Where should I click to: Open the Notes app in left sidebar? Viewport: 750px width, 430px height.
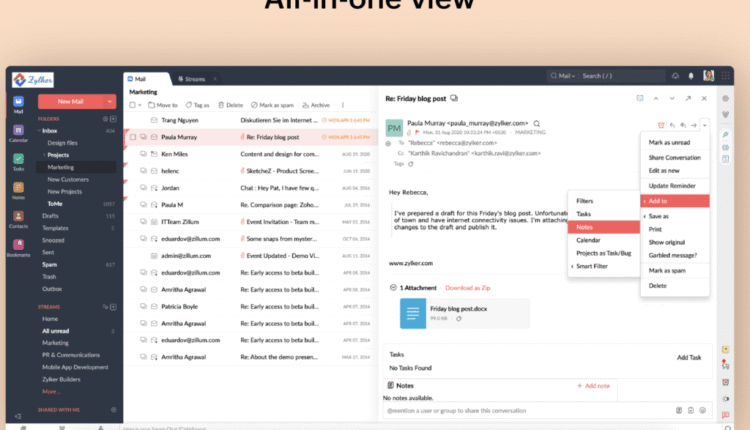(18, 187)
